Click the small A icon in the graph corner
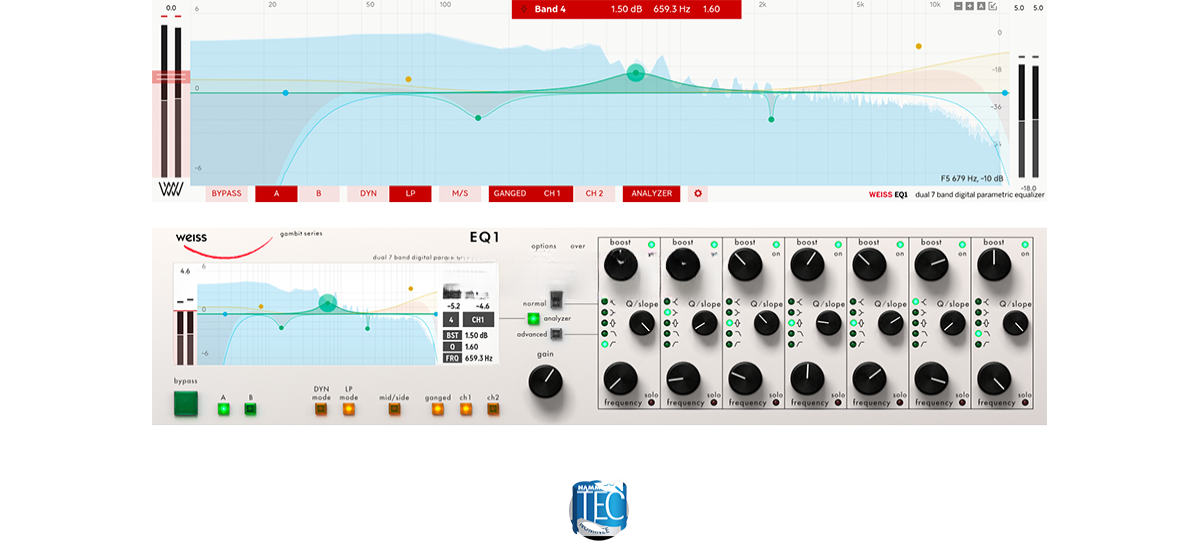Screen dimensions: 1200x547 [x=981, y=6]
